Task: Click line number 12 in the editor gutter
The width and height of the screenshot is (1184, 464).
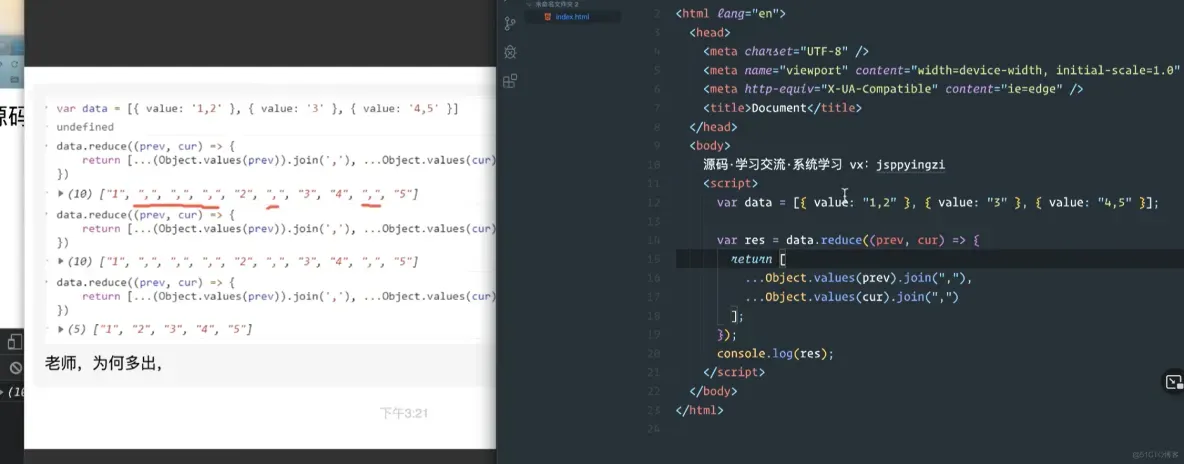Action: [x=655, y=203]
